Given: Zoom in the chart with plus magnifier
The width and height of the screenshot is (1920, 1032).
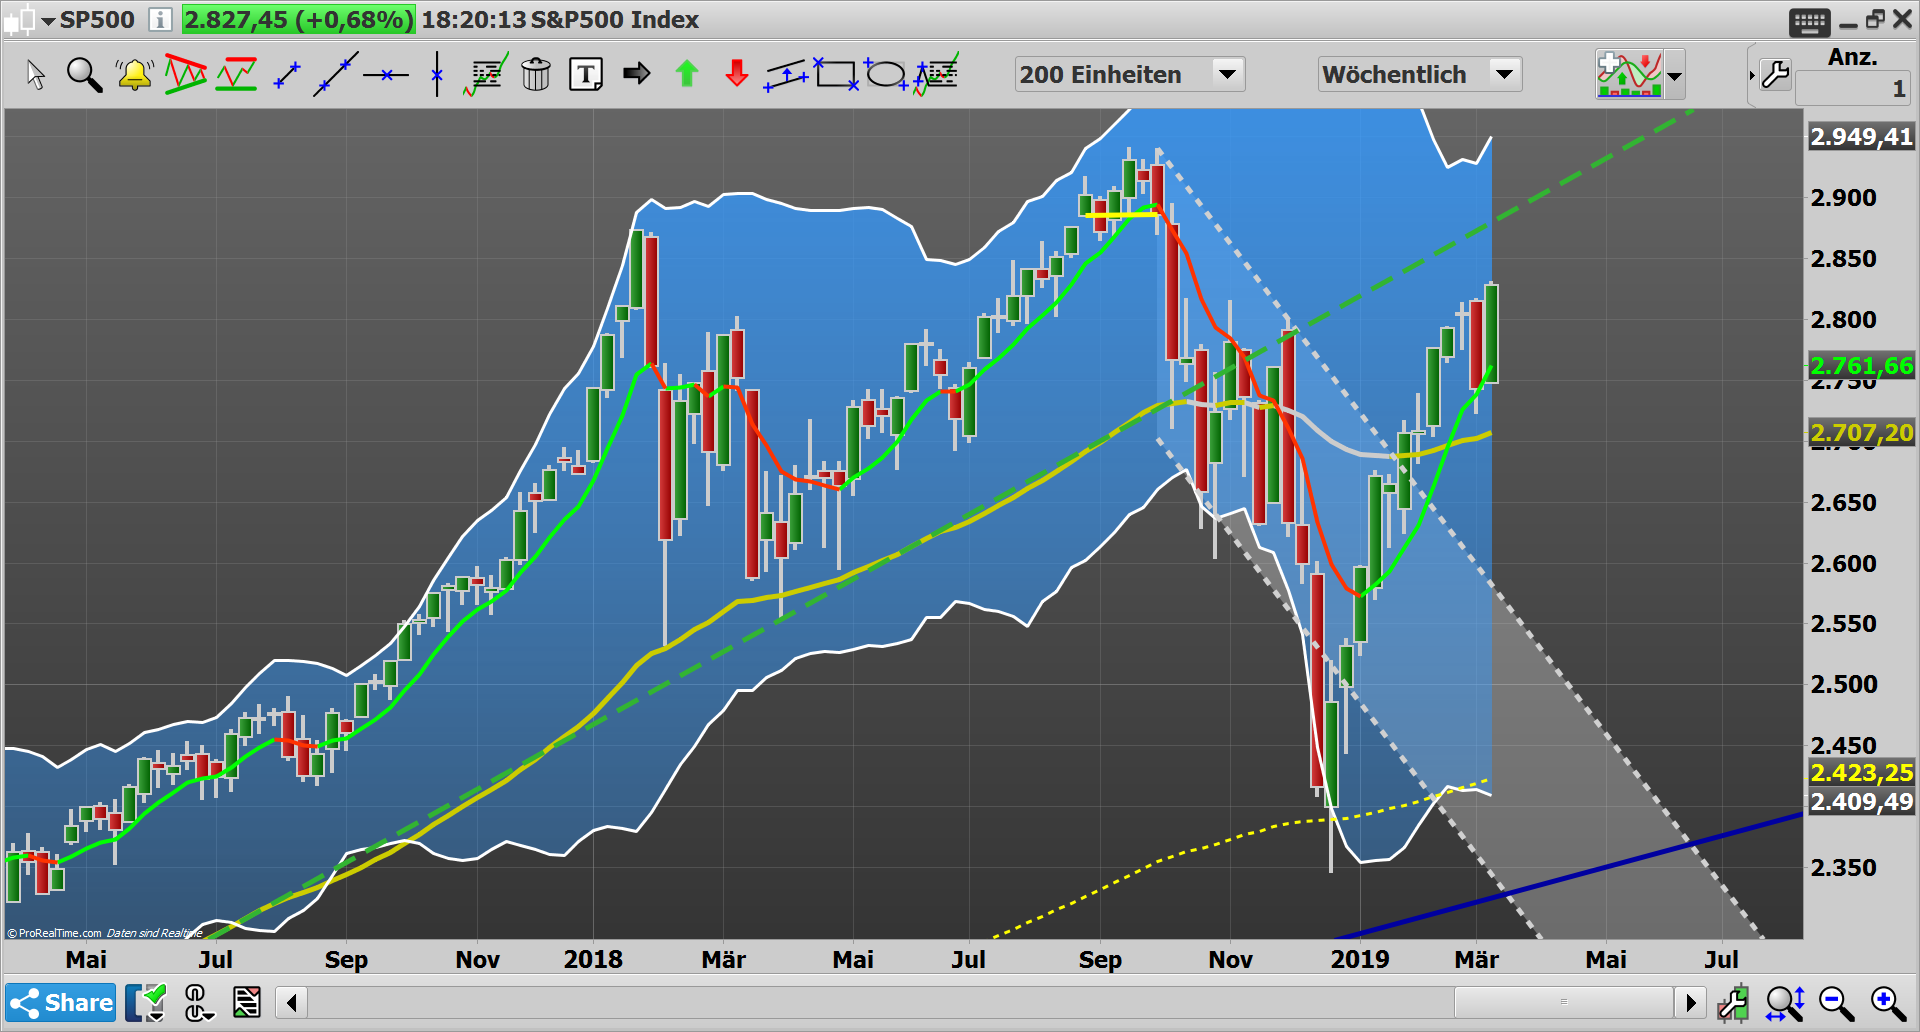Looking at the screenshot, I should point(1888,1002).
